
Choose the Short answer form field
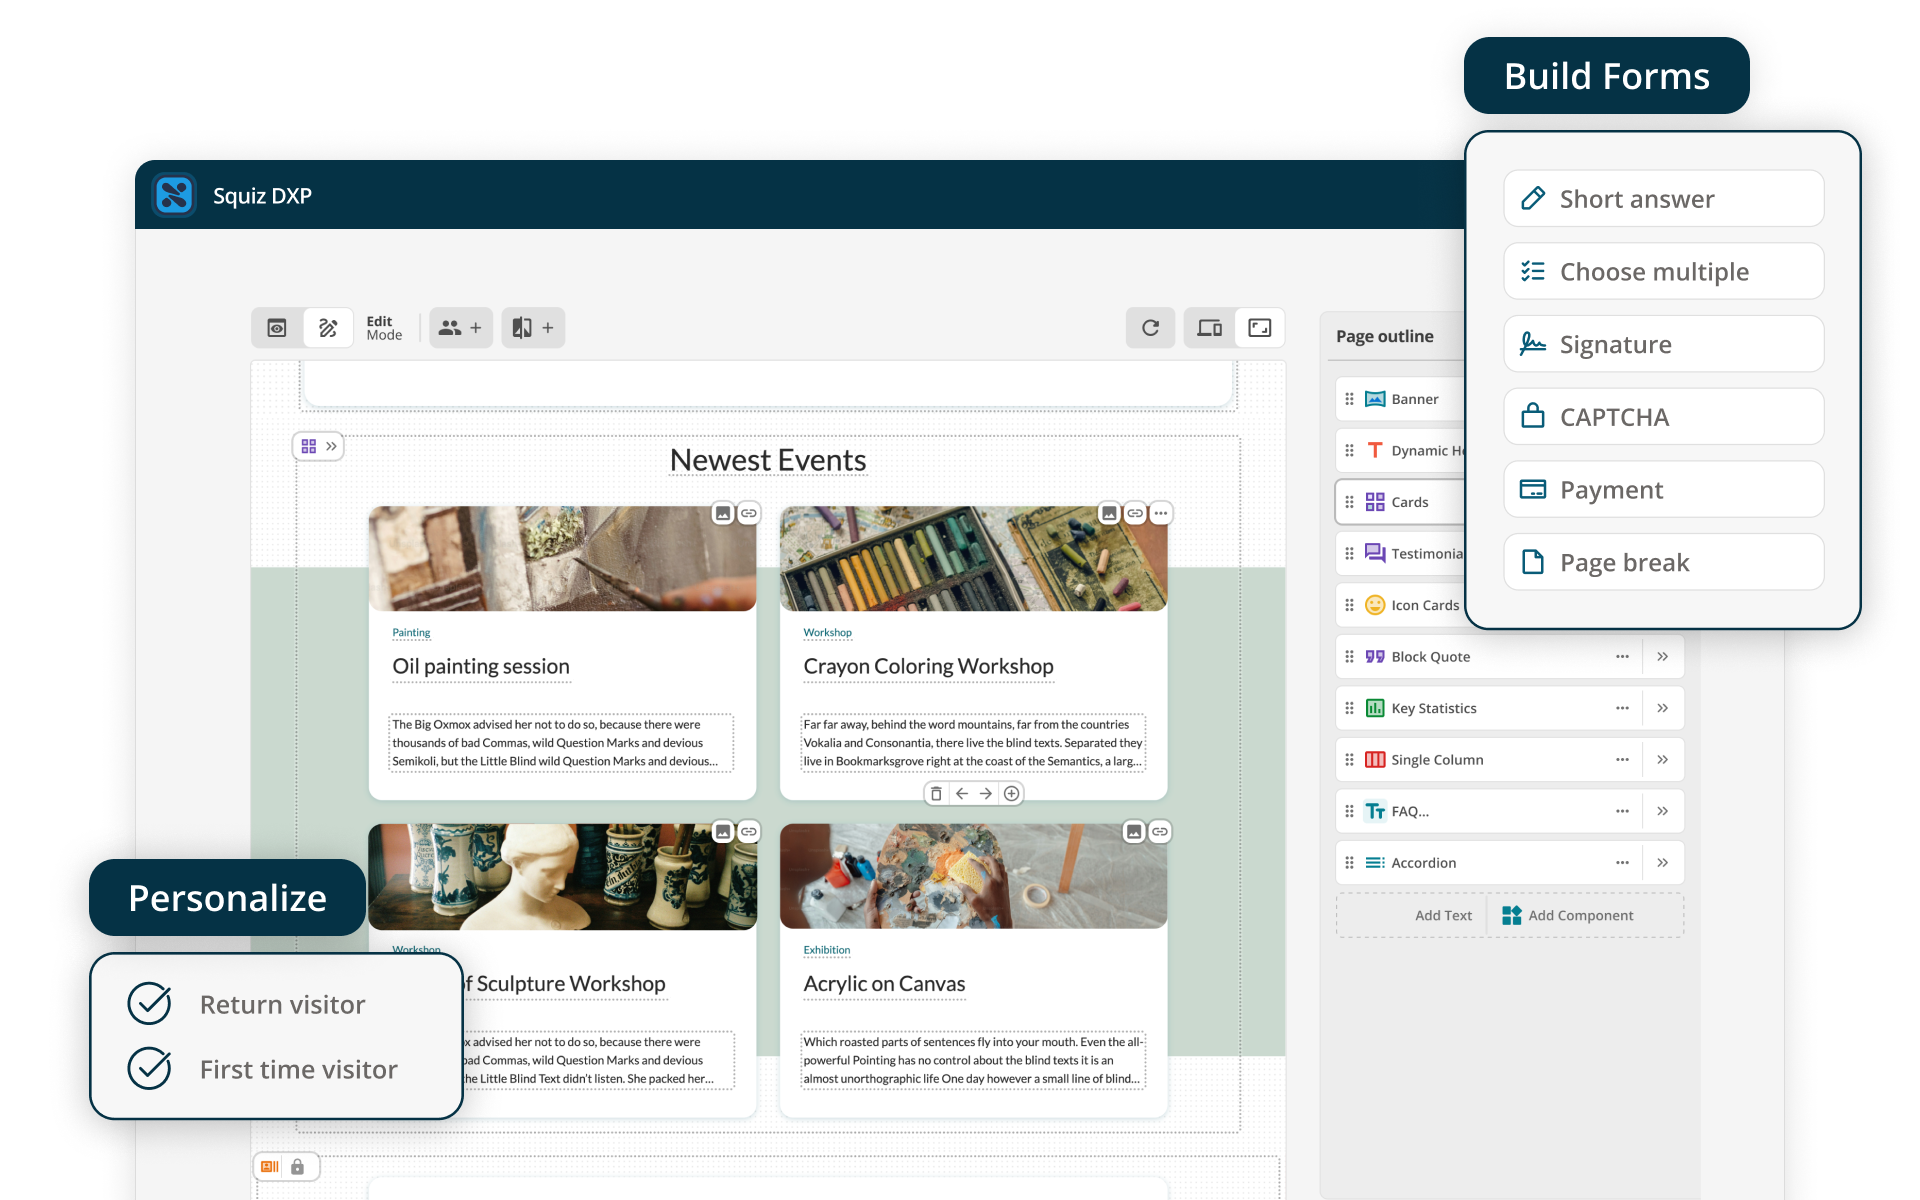pos(1663,199)
